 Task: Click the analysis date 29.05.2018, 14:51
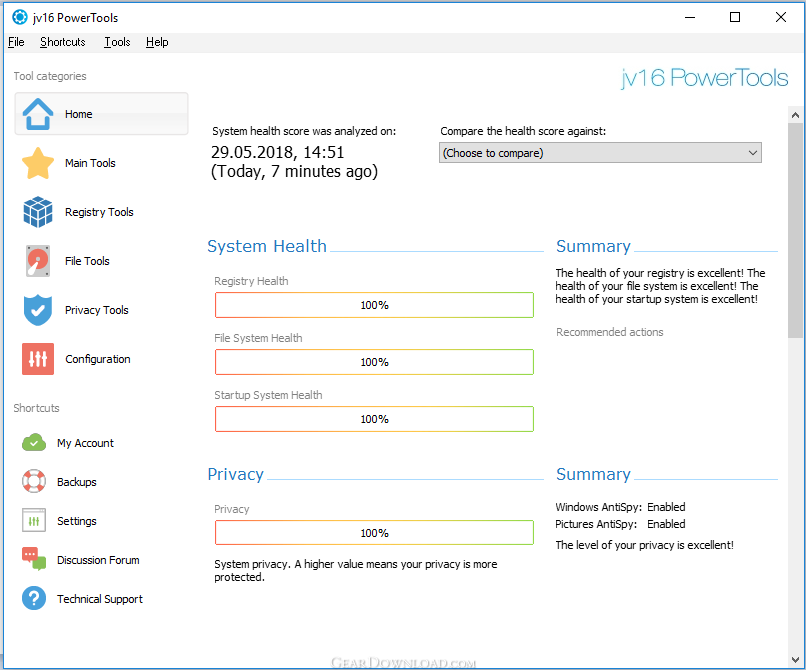coord(278,152)
